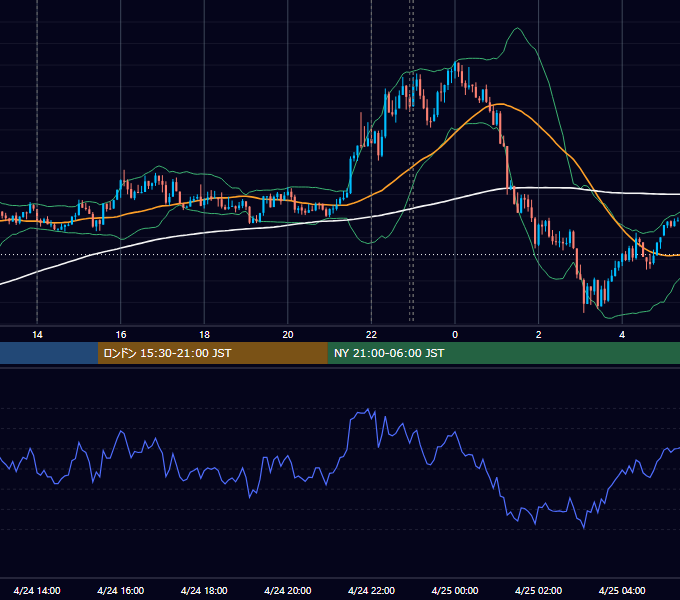Click the 18 hour axis label
The width and height of the screenshot is (680, 600).
coord(204,335)
